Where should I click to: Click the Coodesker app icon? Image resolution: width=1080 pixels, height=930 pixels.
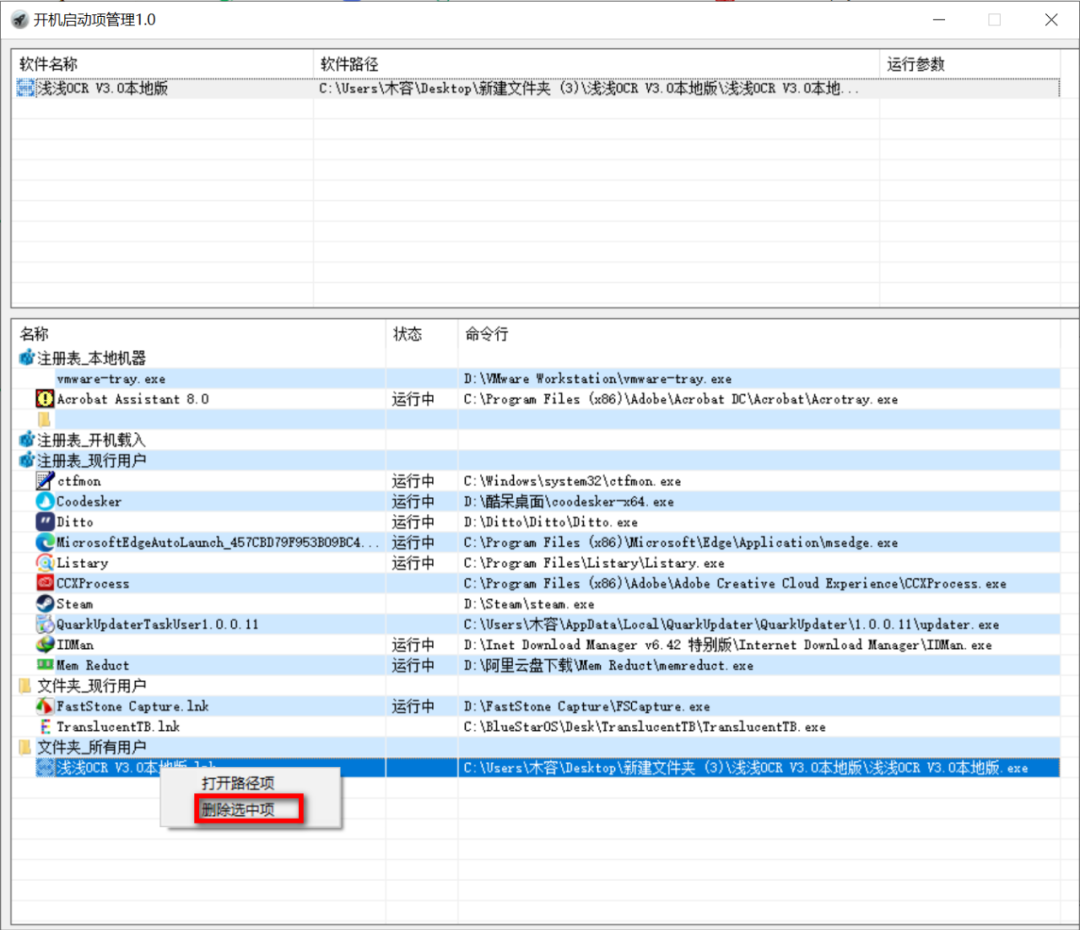(45, 502)
